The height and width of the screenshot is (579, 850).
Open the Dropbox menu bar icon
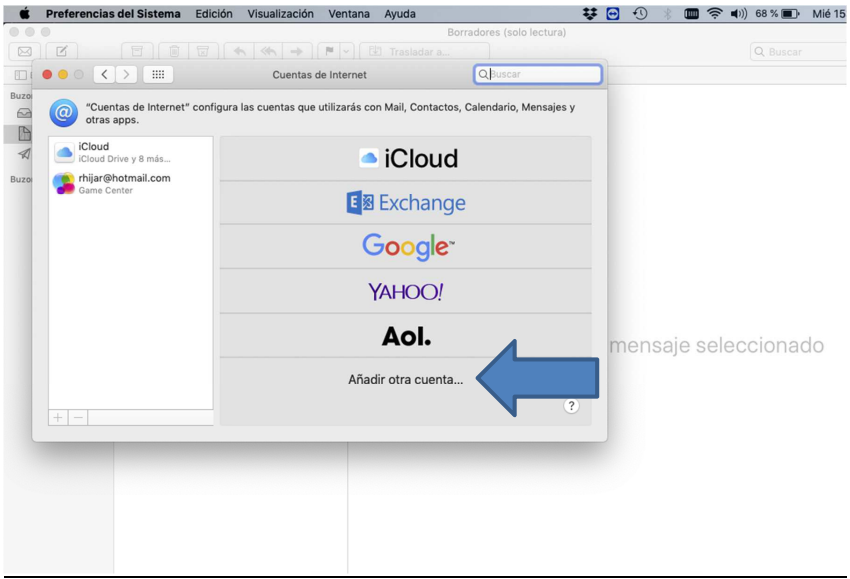point(590,14)
